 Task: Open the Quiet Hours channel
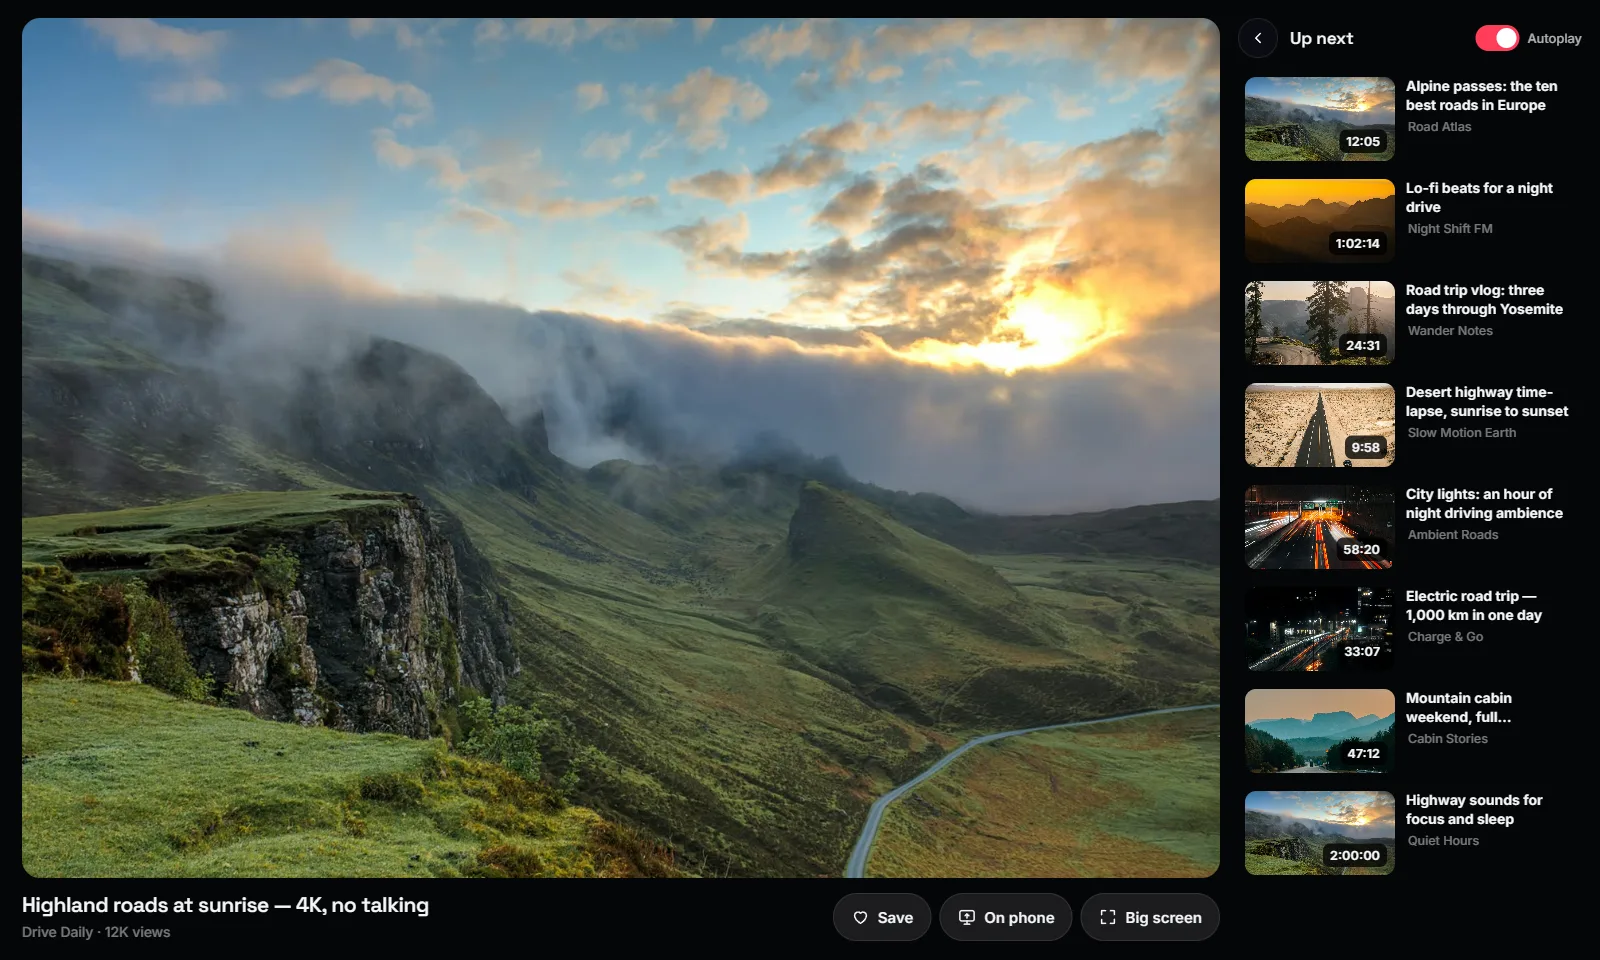(x=1443, y=841)
